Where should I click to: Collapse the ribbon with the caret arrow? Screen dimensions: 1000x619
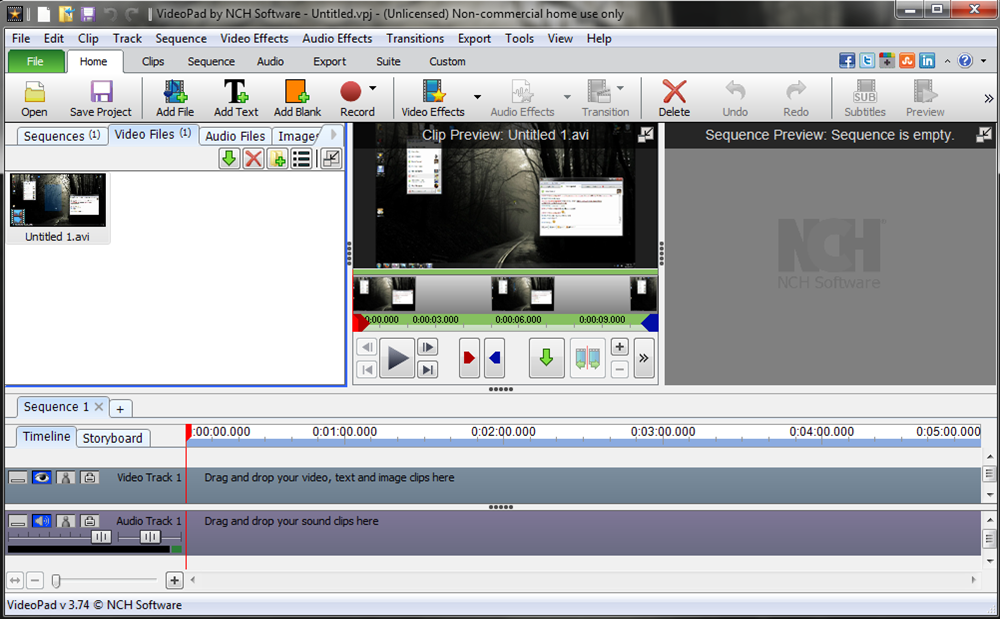tap(948, 61)
